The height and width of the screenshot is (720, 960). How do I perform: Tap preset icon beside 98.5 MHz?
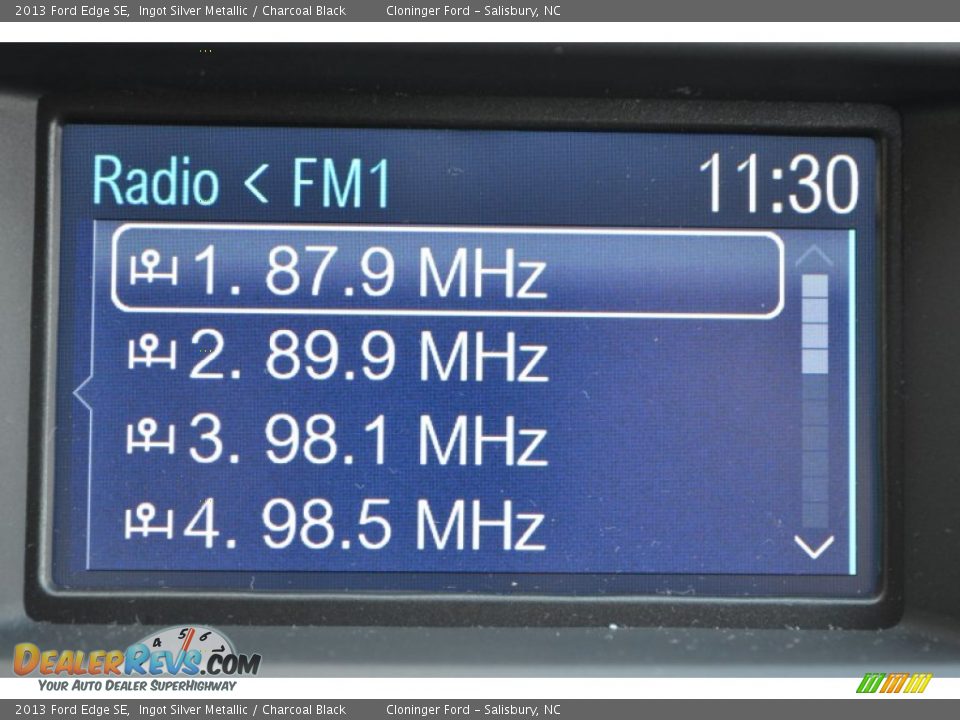pos(149,521)
